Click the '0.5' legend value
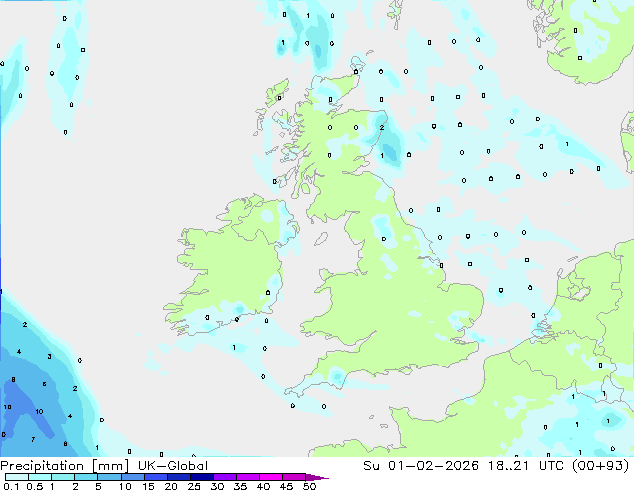The height and width of the screenshot is (490, 634). coord(34,486)
